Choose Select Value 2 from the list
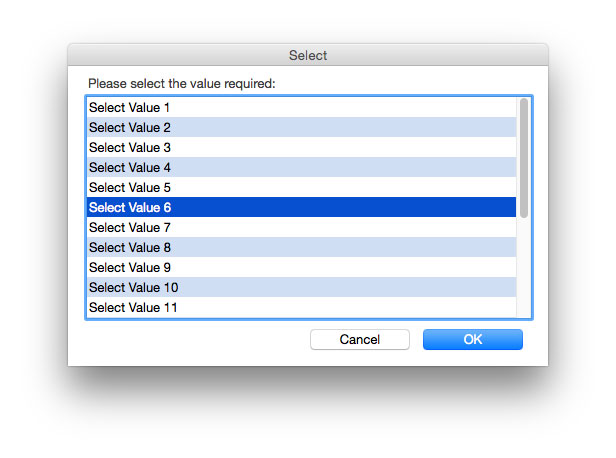Screen dimensions: 616x458 301,127
